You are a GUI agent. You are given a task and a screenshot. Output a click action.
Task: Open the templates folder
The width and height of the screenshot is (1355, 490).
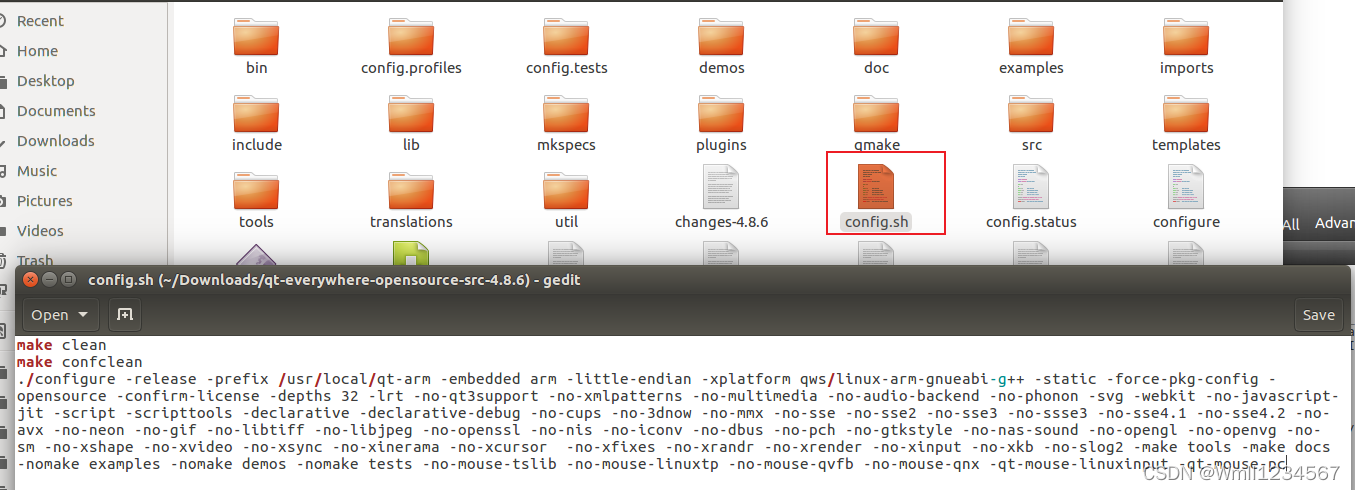(x=1186, y=122)
